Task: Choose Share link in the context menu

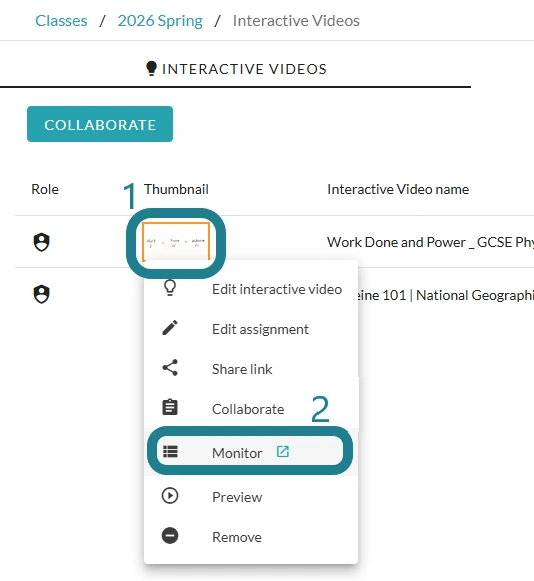Action: coord(251,369)
